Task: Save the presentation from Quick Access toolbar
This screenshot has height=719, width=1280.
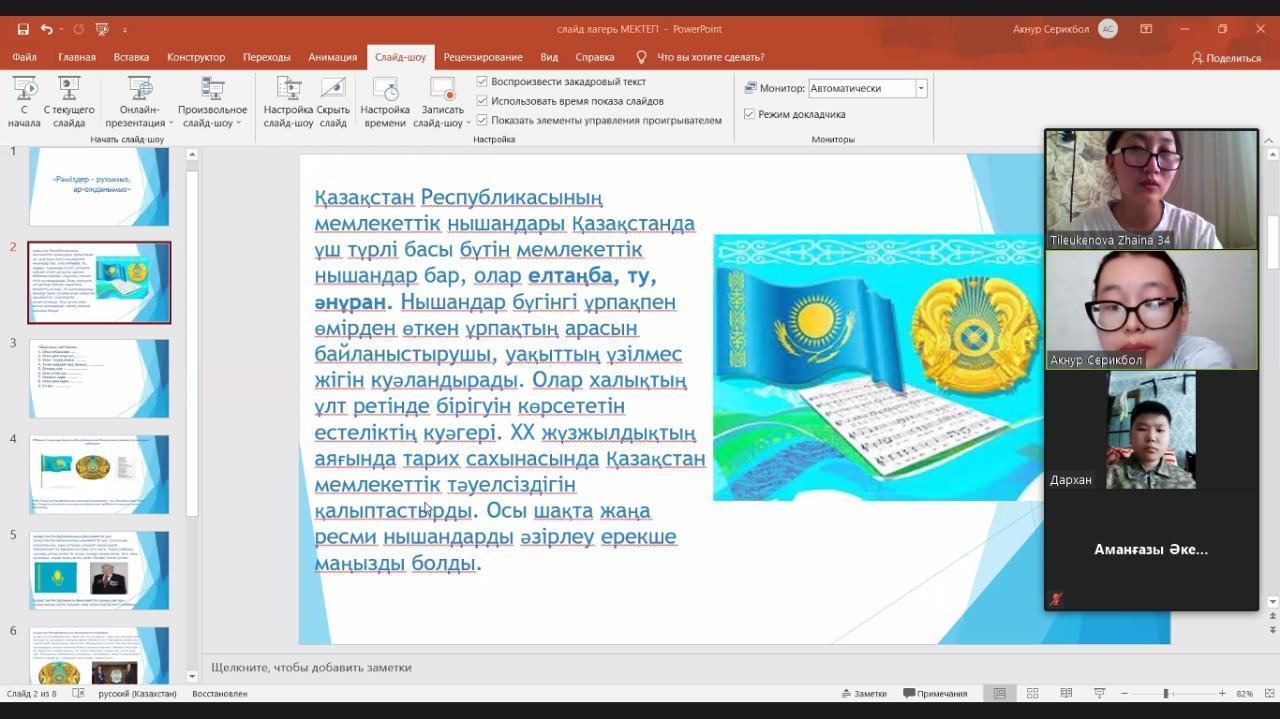Action: (x=22, y=29)
